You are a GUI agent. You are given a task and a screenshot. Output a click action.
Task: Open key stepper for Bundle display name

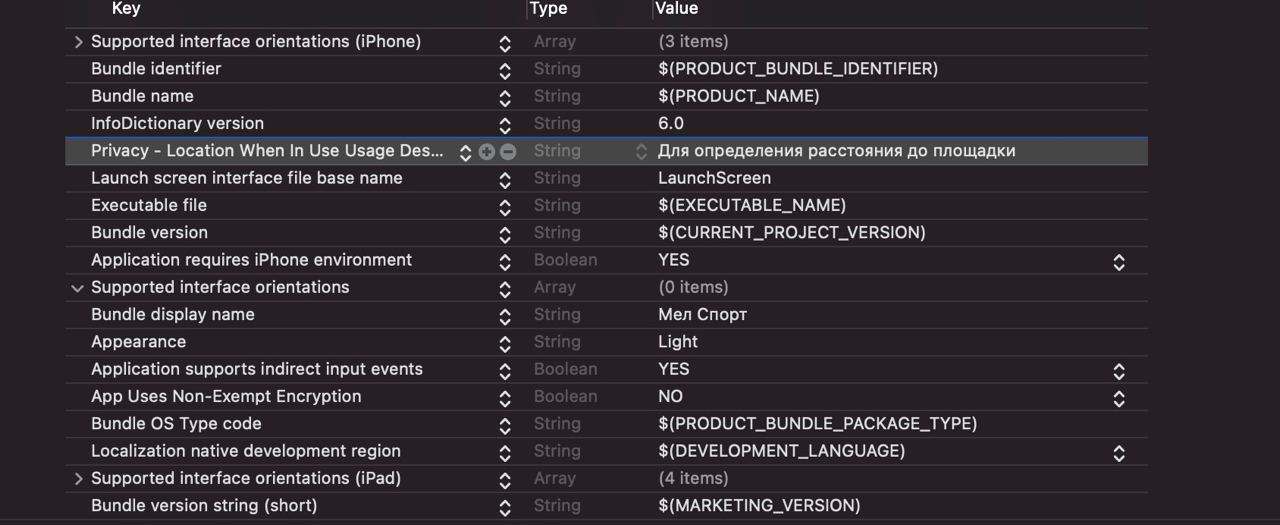[505, 316]
